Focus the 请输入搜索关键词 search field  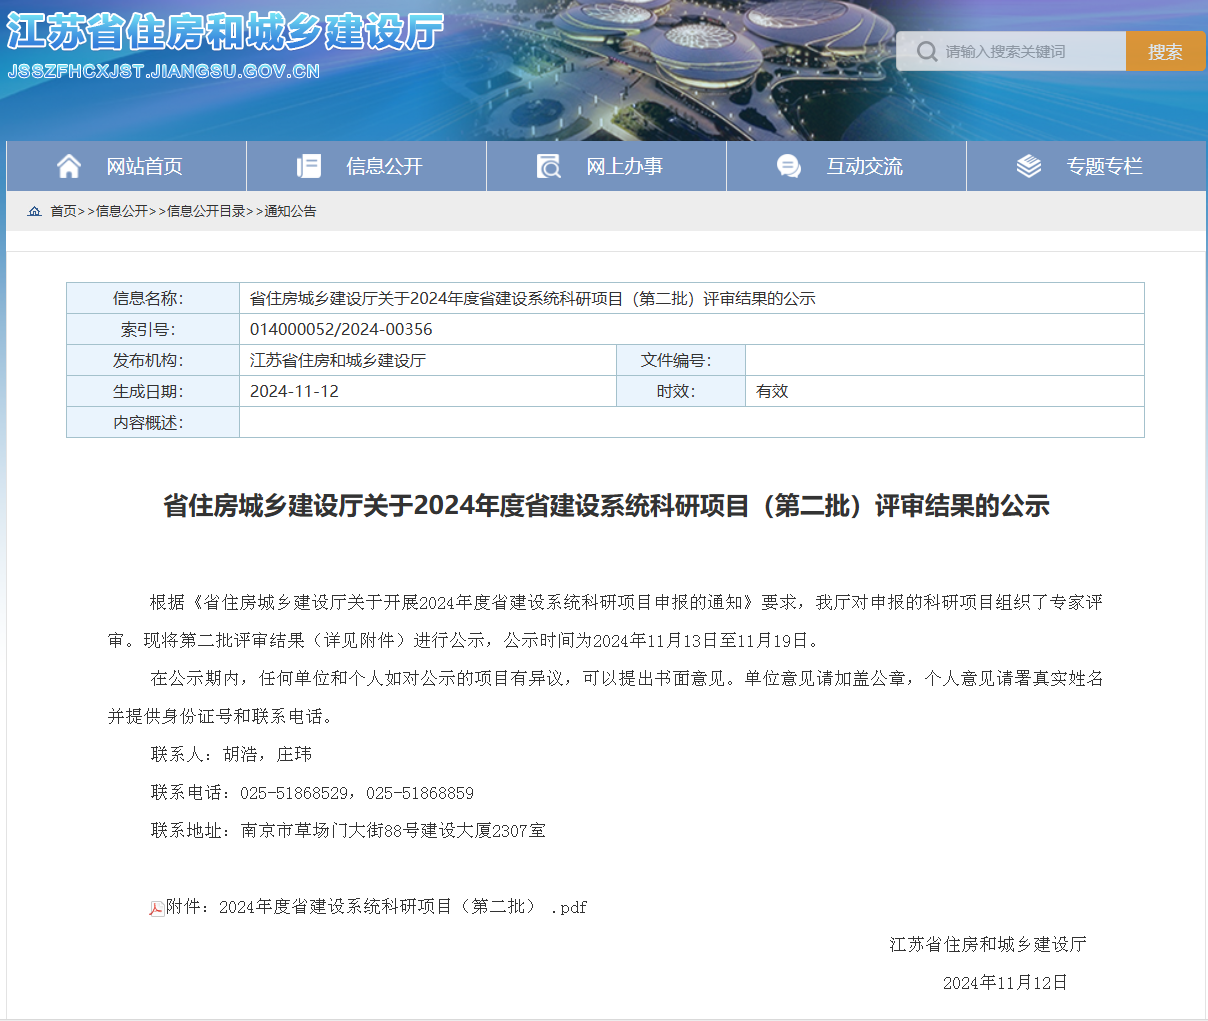coord(1011,51)
